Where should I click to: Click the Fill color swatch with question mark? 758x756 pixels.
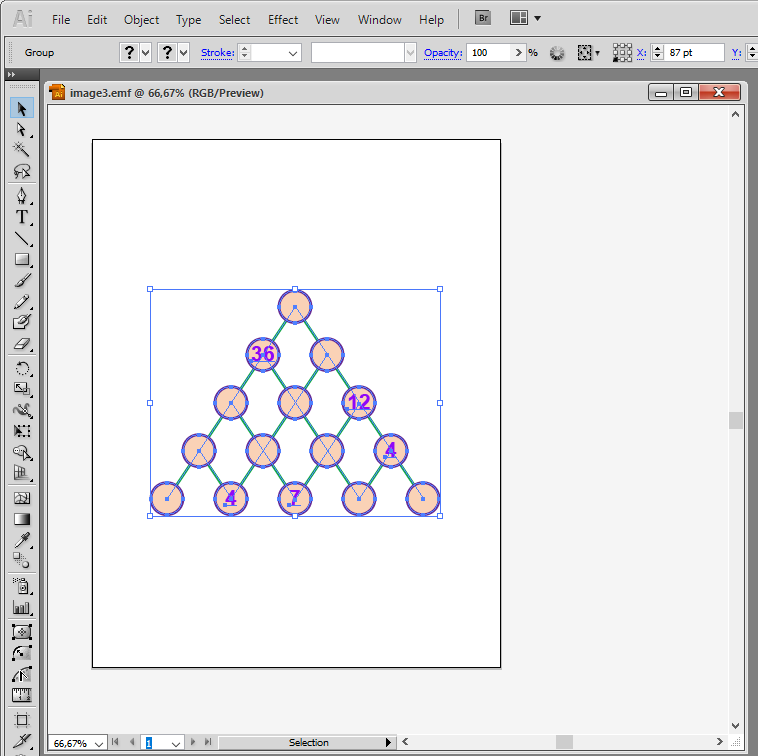130,53
